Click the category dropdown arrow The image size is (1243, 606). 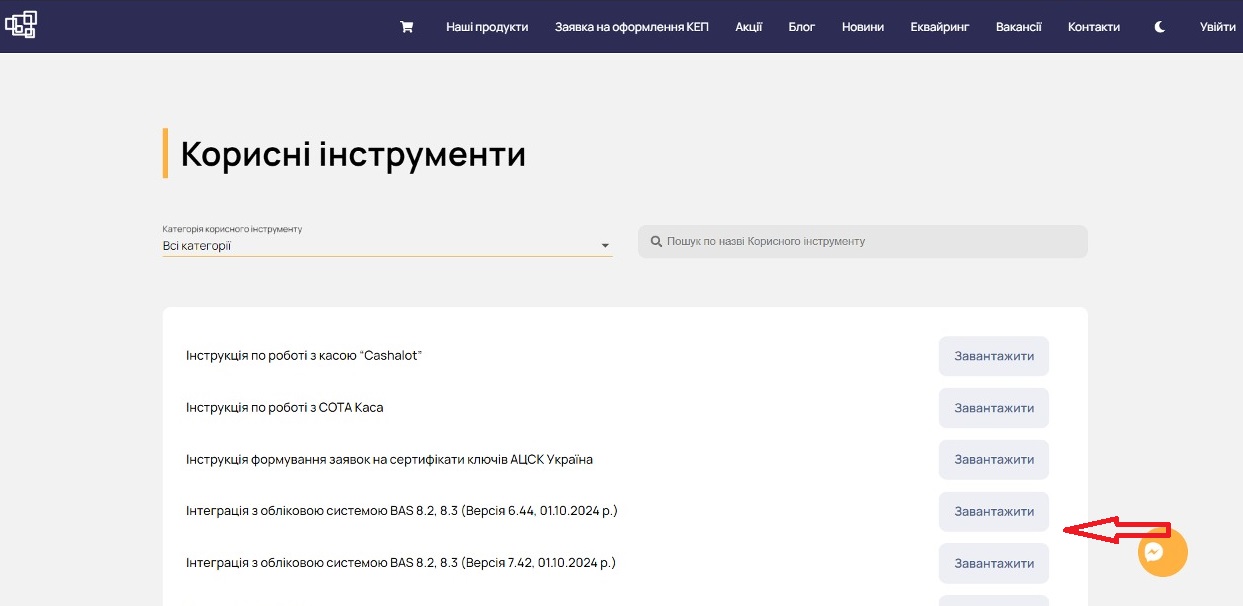605,246
